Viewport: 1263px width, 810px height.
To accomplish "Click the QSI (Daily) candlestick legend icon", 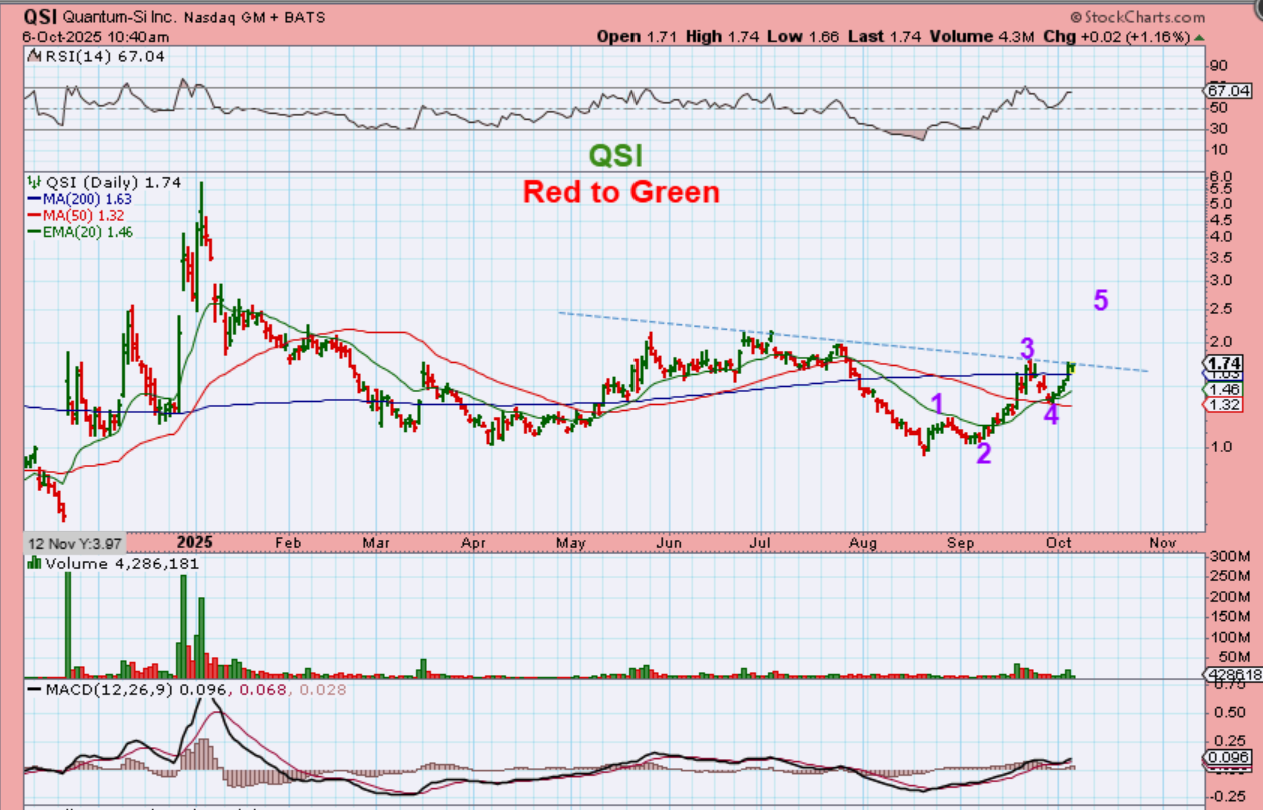I will tap(32, 183).
